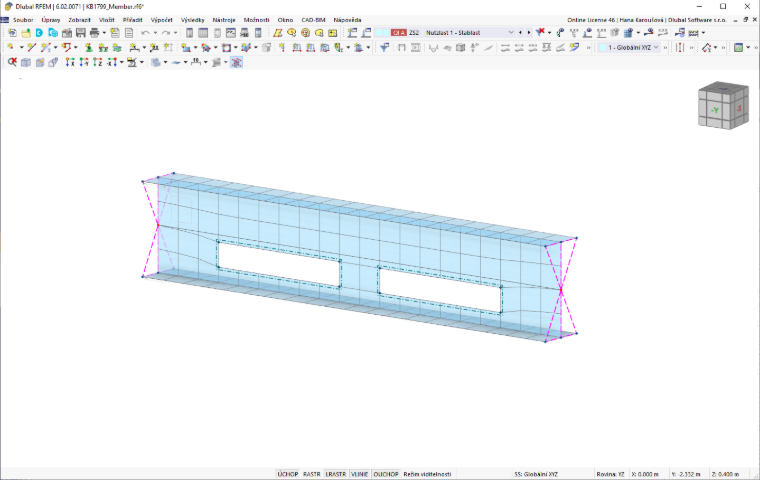Expand the print icon dropdown arrow

[x=104, y=32]
